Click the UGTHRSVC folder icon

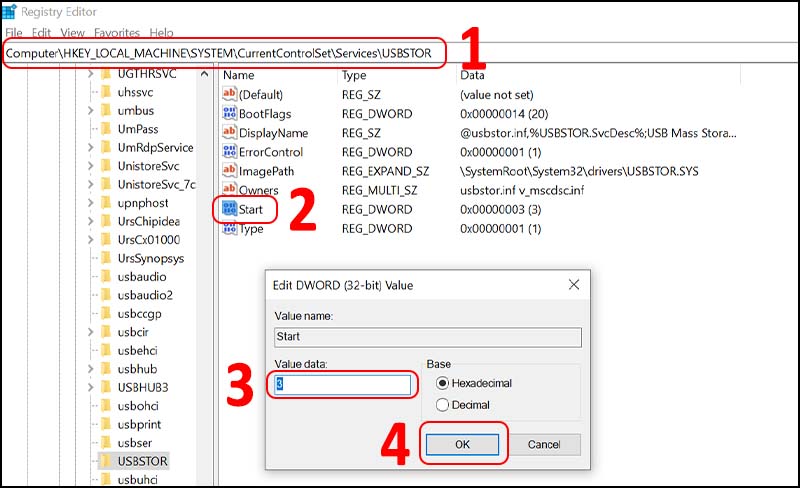[x=106, y=74]
